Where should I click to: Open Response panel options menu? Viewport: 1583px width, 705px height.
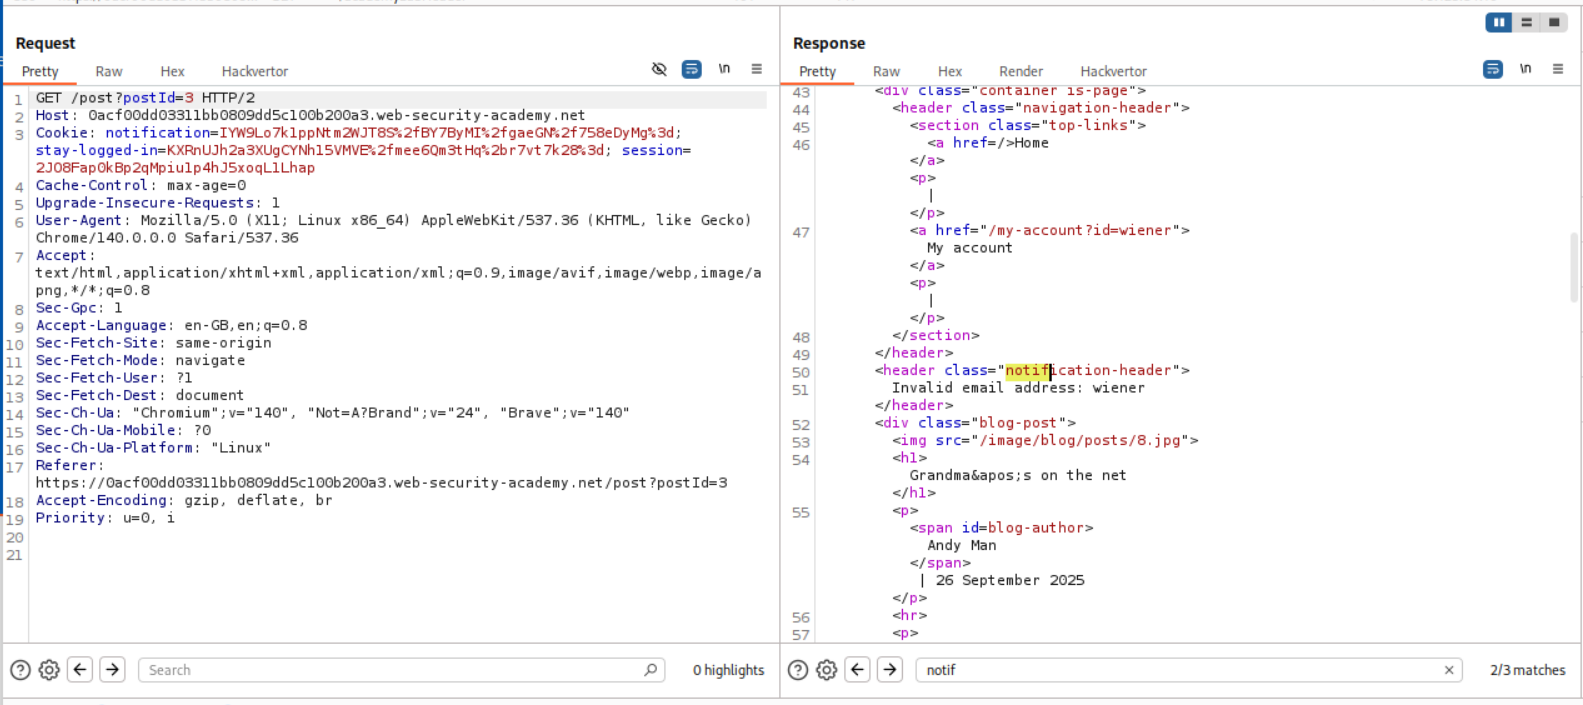click(x=1558, y=69)
